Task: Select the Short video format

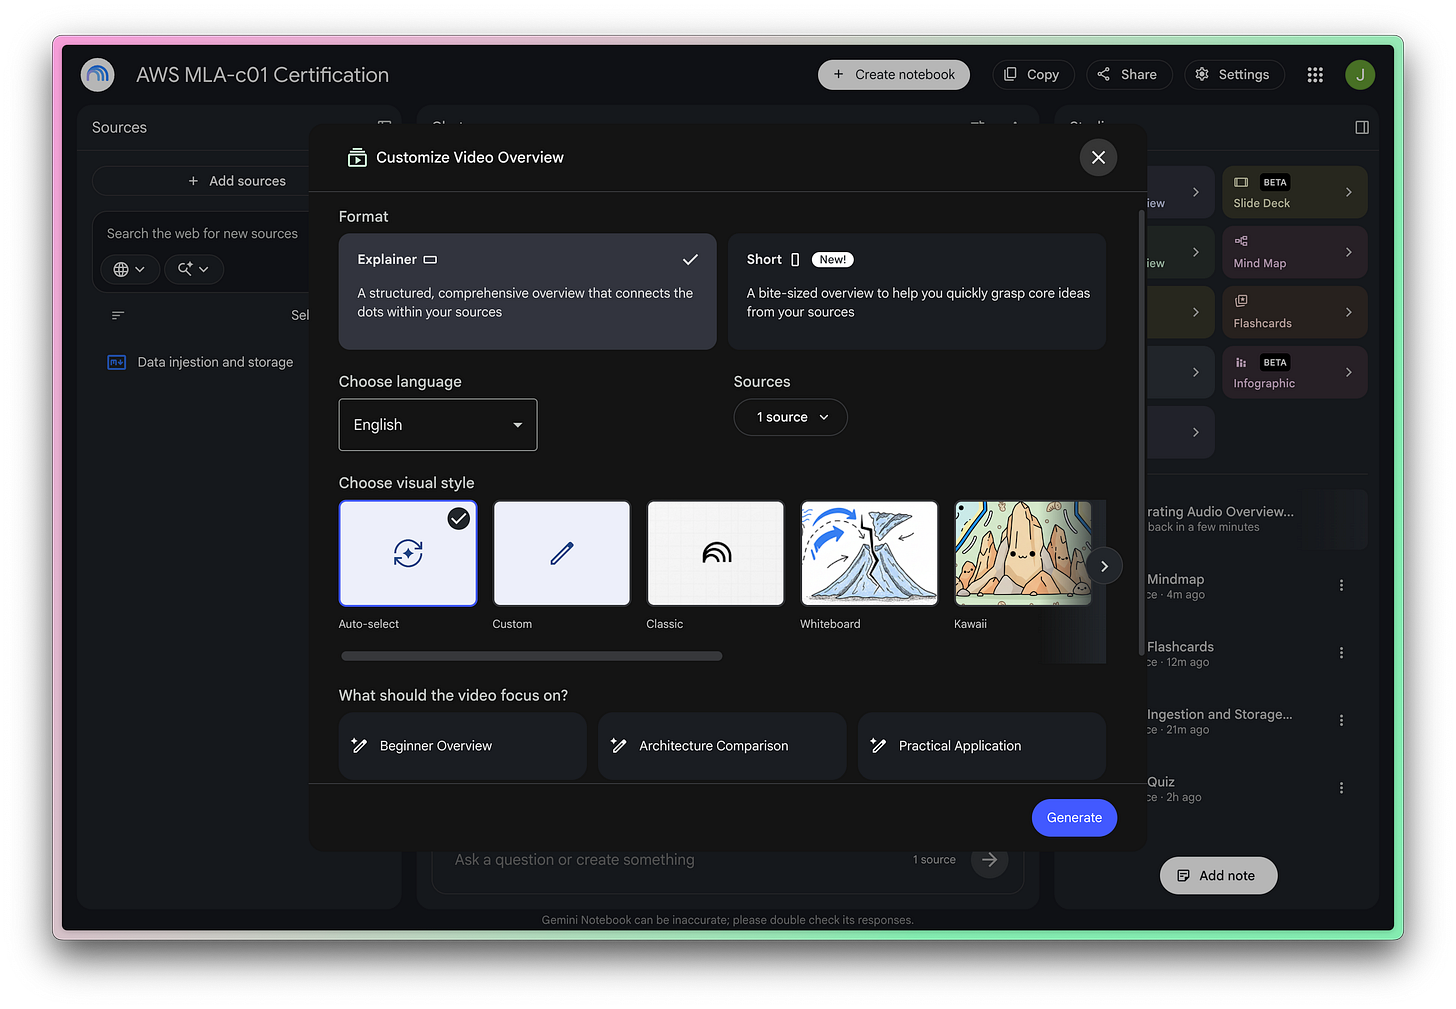Action: click(x=917, y=291)
